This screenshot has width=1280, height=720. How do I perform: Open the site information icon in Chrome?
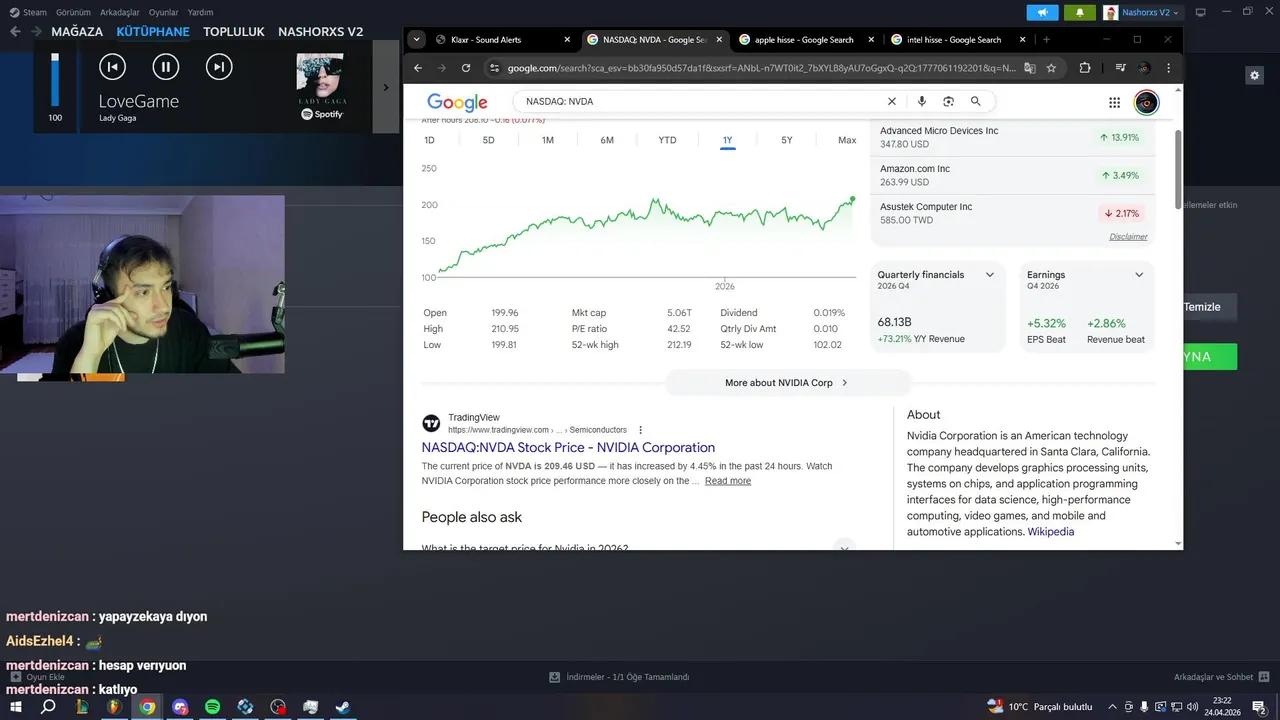tap(493, 68)
